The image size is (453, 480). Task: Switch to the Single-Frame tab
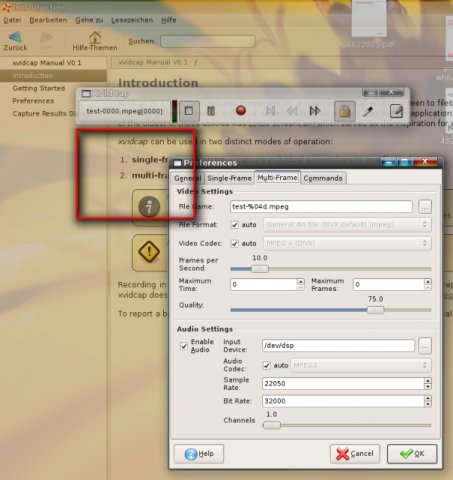[229, 178]
